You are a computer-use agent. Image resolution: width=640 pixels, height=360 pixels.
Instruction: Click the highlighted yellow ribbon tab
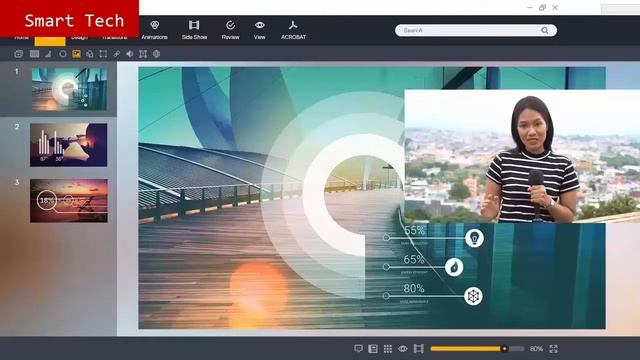50,41
